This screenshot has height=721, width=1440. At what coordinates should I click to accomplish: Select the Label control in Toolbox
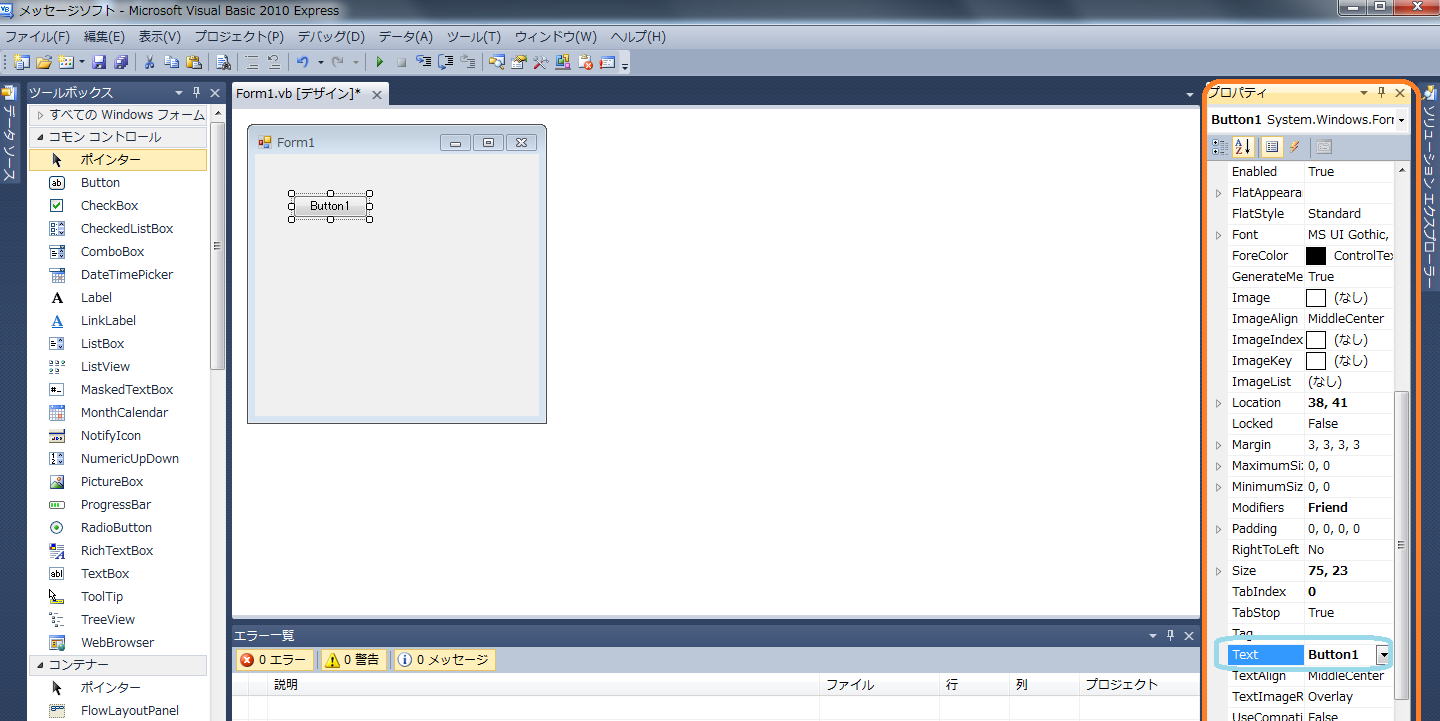(118, 298)
